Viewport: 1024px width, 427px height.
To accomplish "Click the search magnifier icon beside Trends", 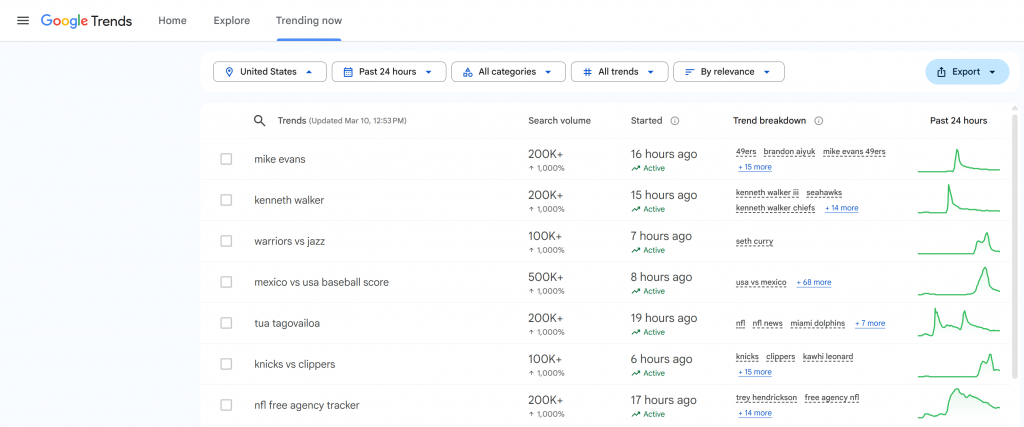I will pyautogui.click(x=259, y=121).
